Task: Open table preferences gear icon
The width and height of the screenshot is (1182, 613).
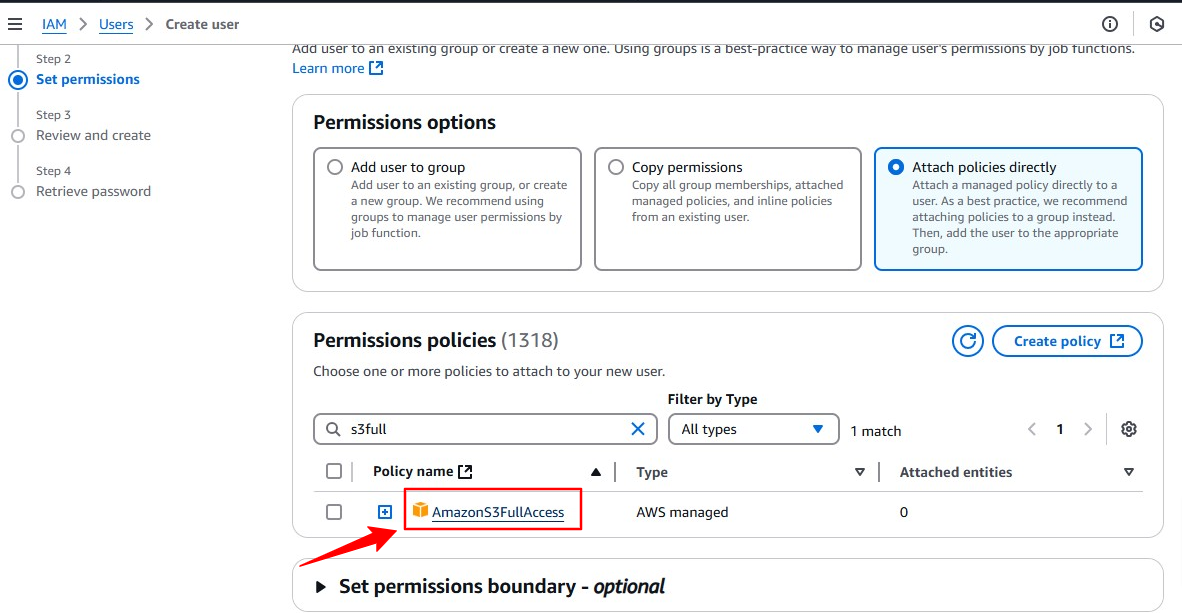Action: (1129, 429)
